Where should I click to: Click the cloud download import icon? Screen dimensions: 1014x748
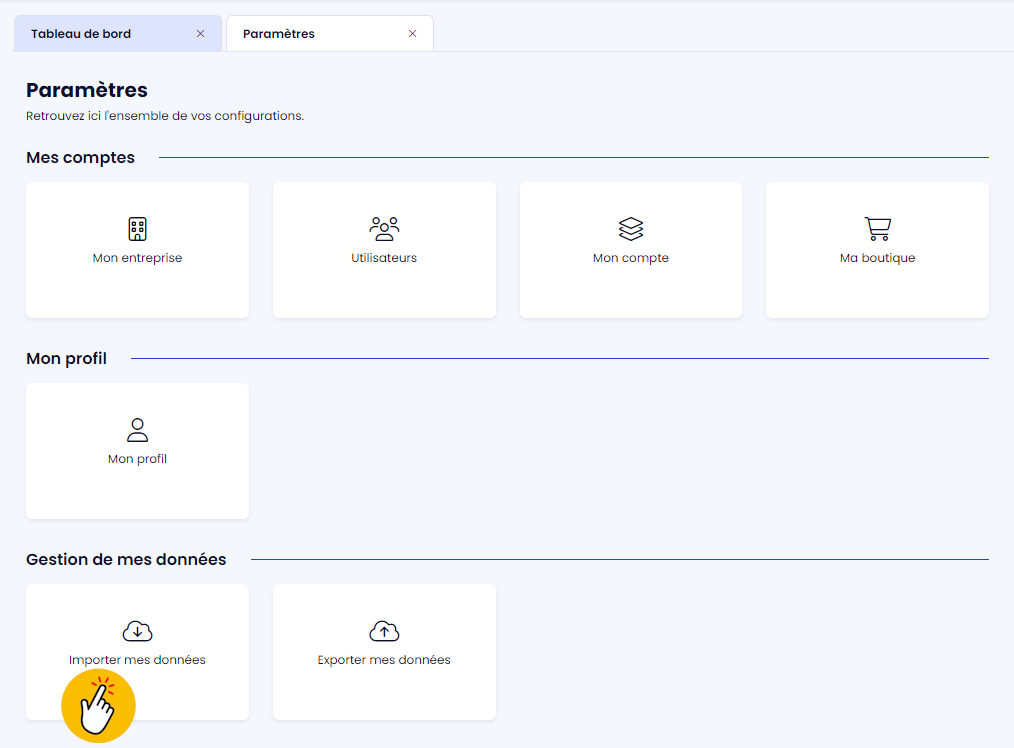137,631
